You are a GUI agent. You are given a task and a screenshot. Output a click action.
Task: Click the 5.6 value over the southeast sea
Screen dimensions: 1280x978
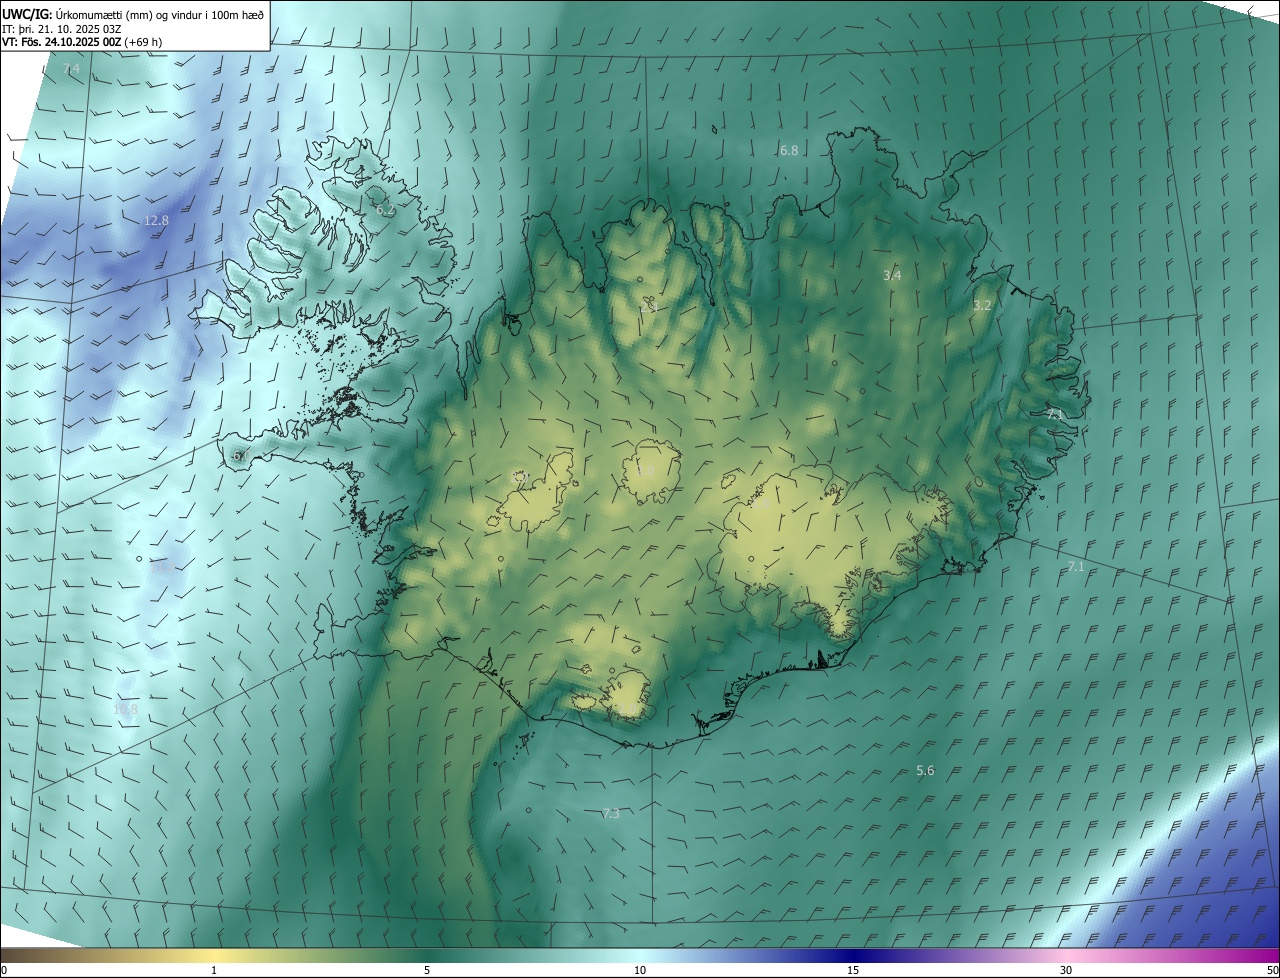(926, 770)
